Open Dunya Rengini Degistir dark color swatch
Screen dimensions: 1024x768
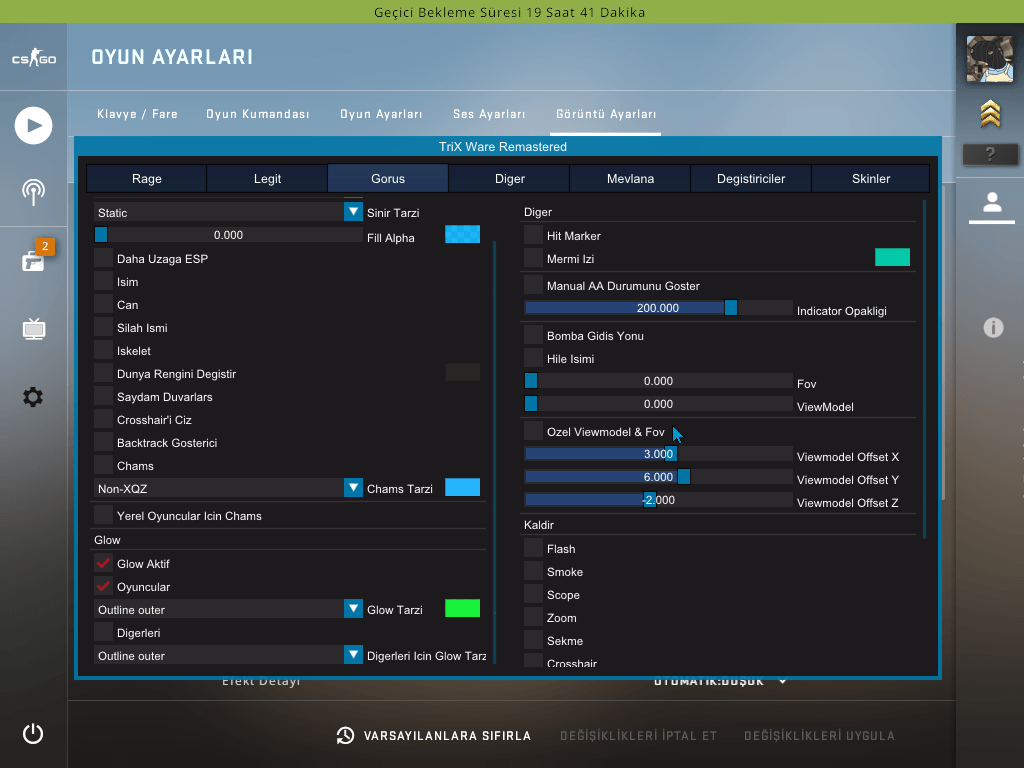click(x=462, y=372)
